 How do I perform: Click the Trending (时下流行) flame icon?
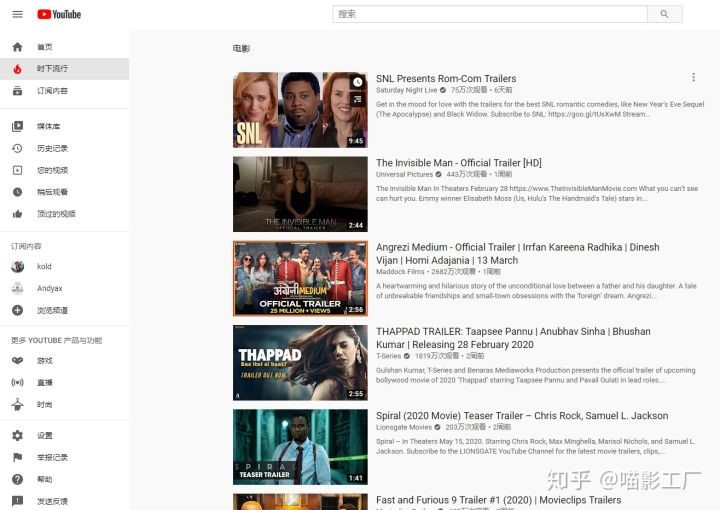17,69
